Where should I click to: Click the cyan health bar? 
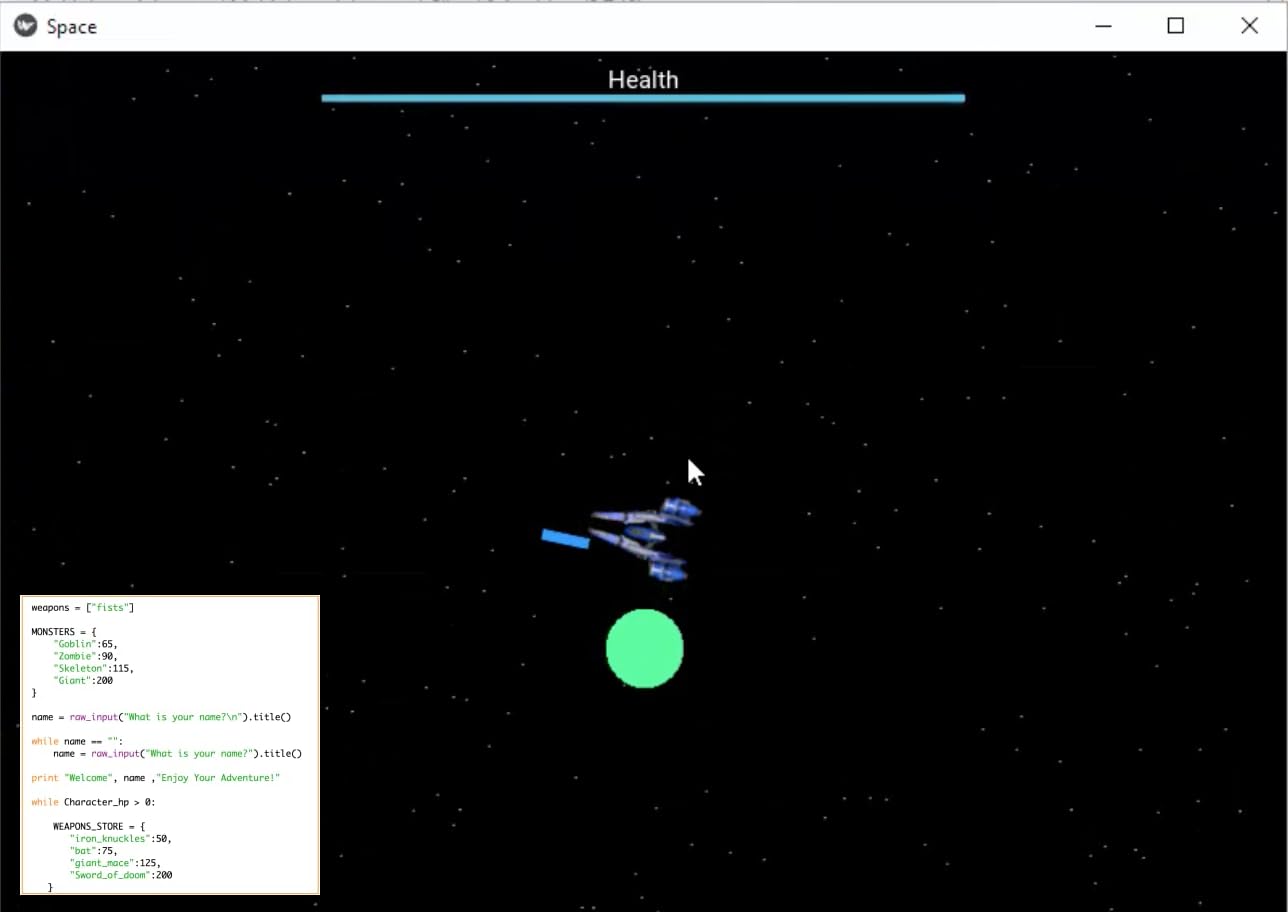coord(643,97)
